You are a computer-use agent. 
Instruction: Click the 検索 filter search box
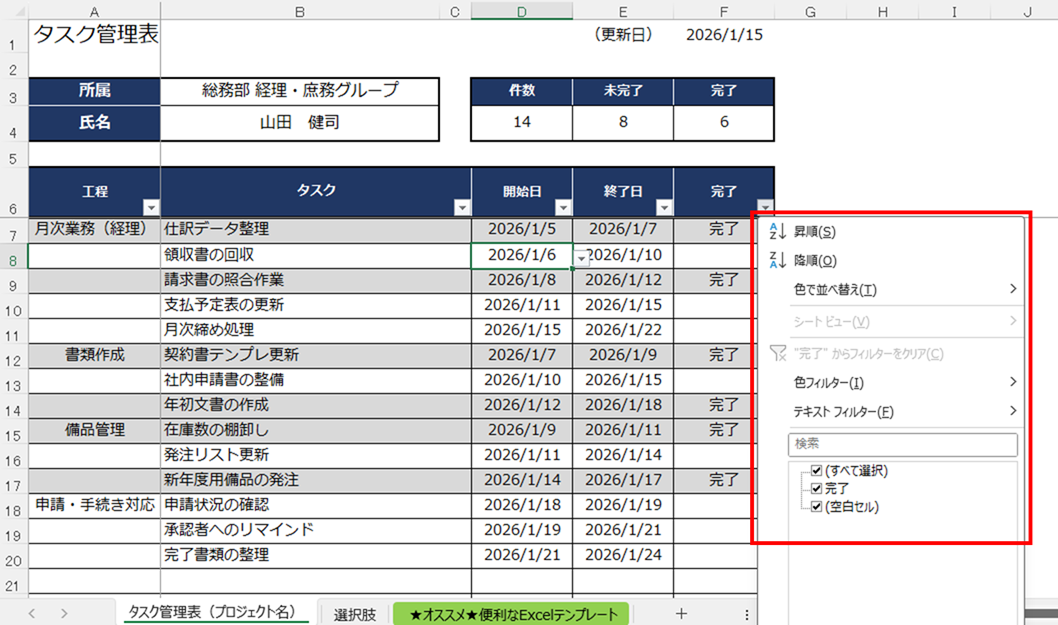tap(902, 444)
